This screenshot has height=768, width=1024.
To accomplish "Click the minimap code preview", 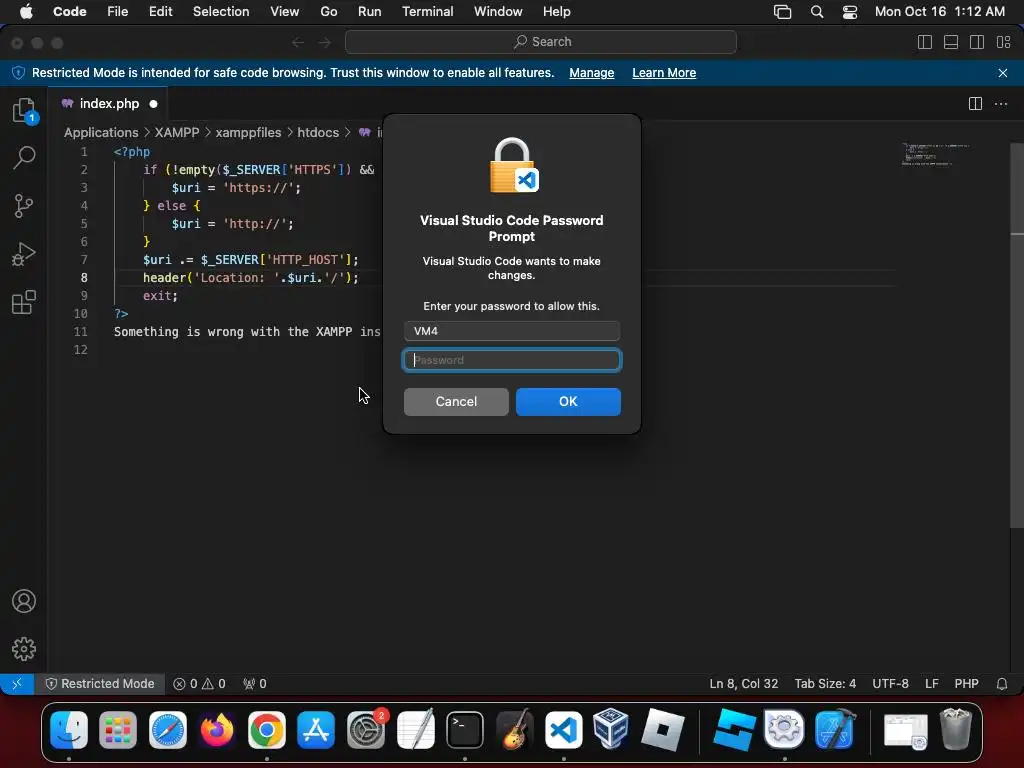I will (x=935, y=155).
